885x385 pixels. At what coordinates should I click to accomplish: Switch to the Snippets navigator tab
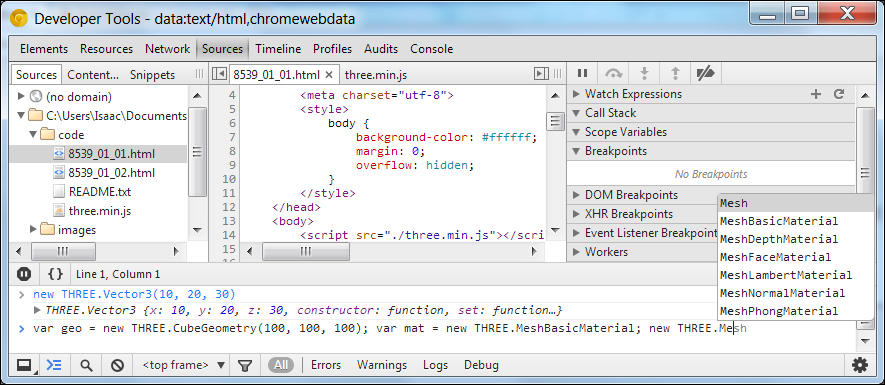point(152,75)
